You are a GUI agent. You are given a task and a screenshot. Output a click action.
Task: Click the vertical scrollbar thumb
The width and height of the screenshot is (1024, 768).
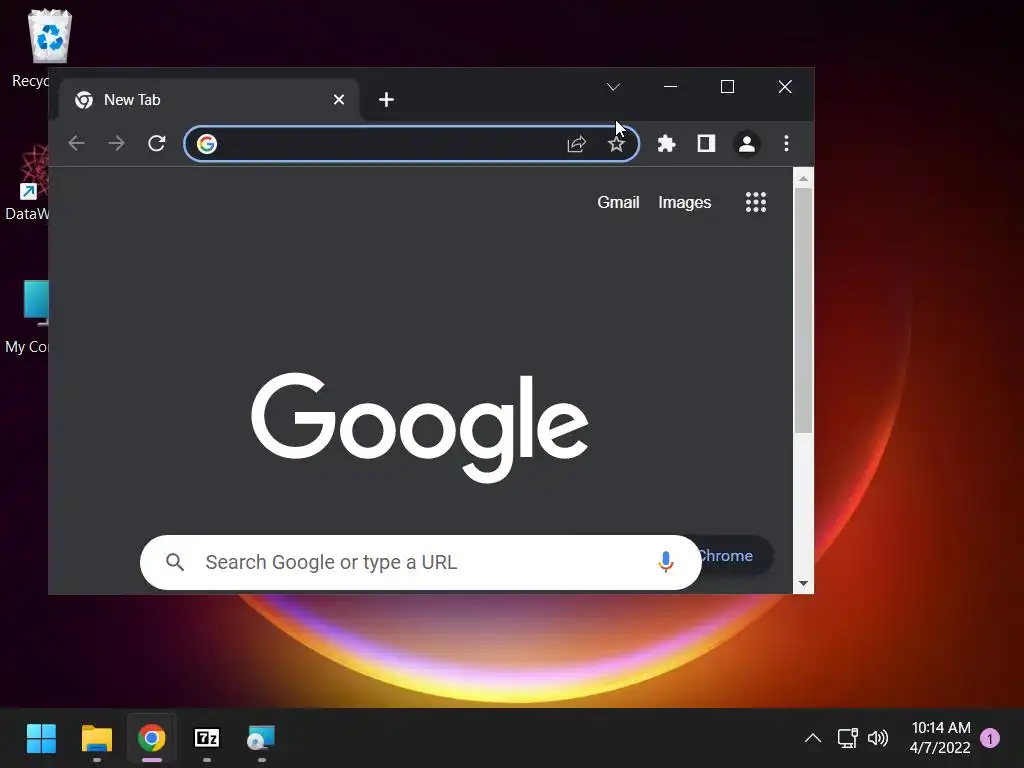click(x=803, y=310)
